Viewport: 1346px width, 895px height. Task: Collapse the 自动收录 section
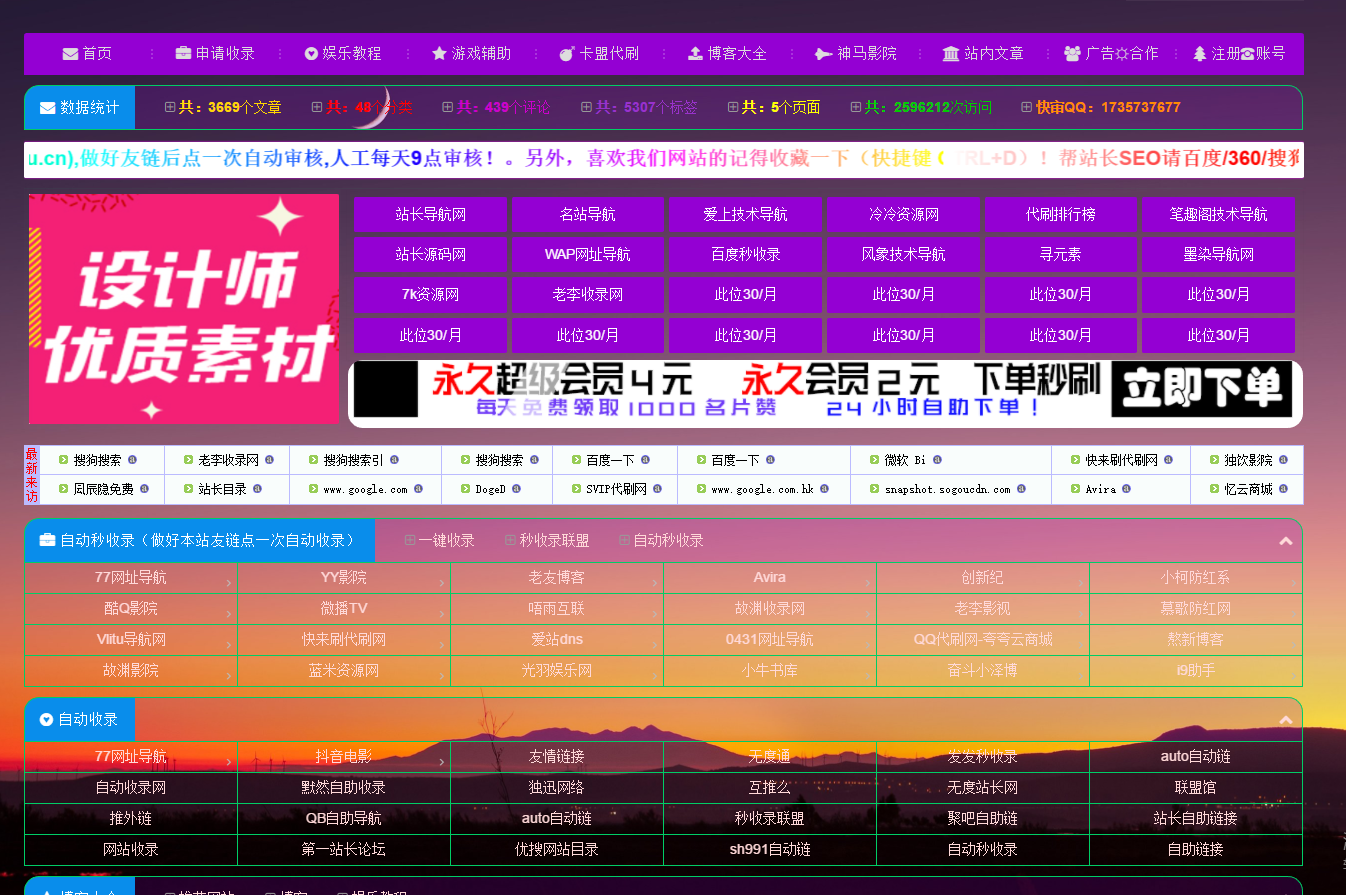[x=1286, y=719]
